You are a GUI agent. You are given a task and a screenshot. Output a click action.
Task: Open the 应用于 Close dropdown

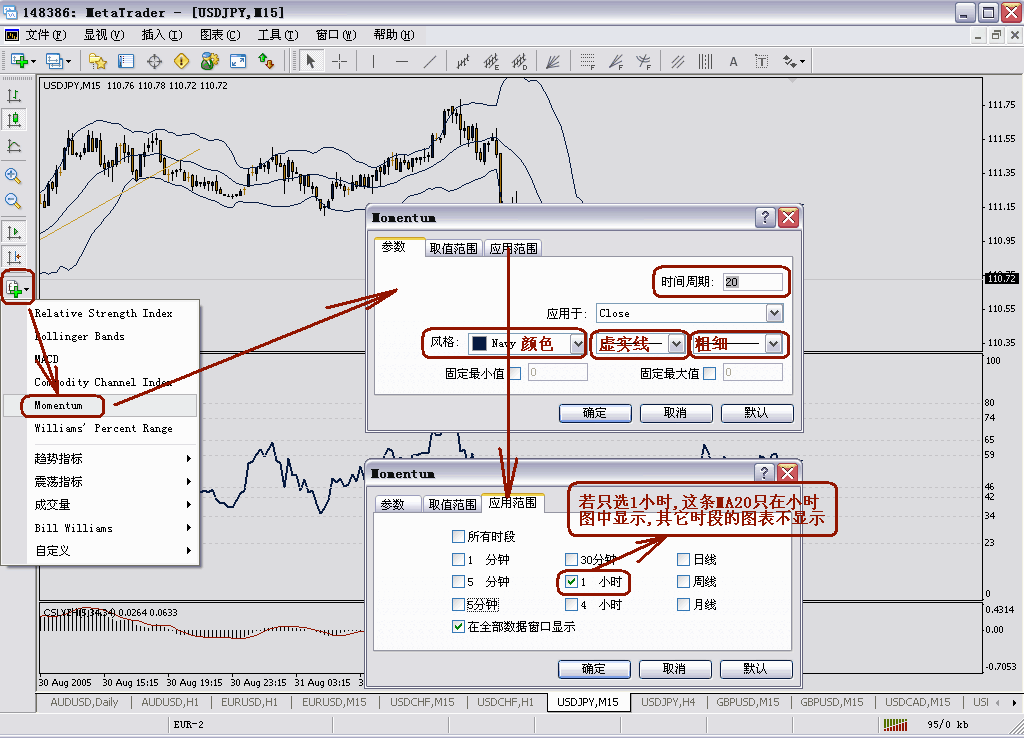775,313
